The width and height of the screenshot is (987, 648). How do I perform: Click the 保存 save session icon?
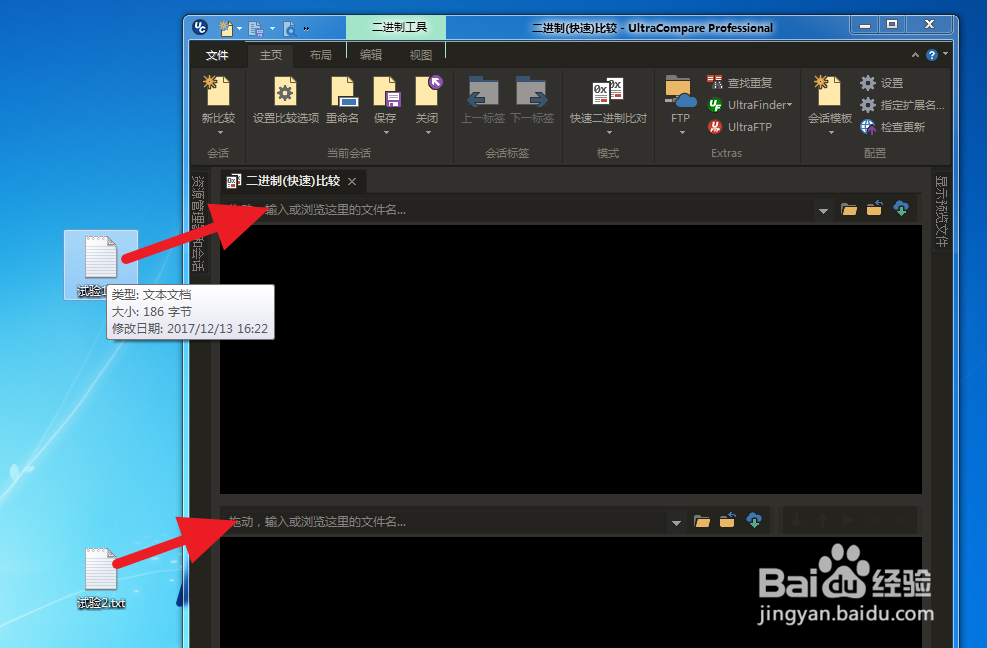click(385, 92)
